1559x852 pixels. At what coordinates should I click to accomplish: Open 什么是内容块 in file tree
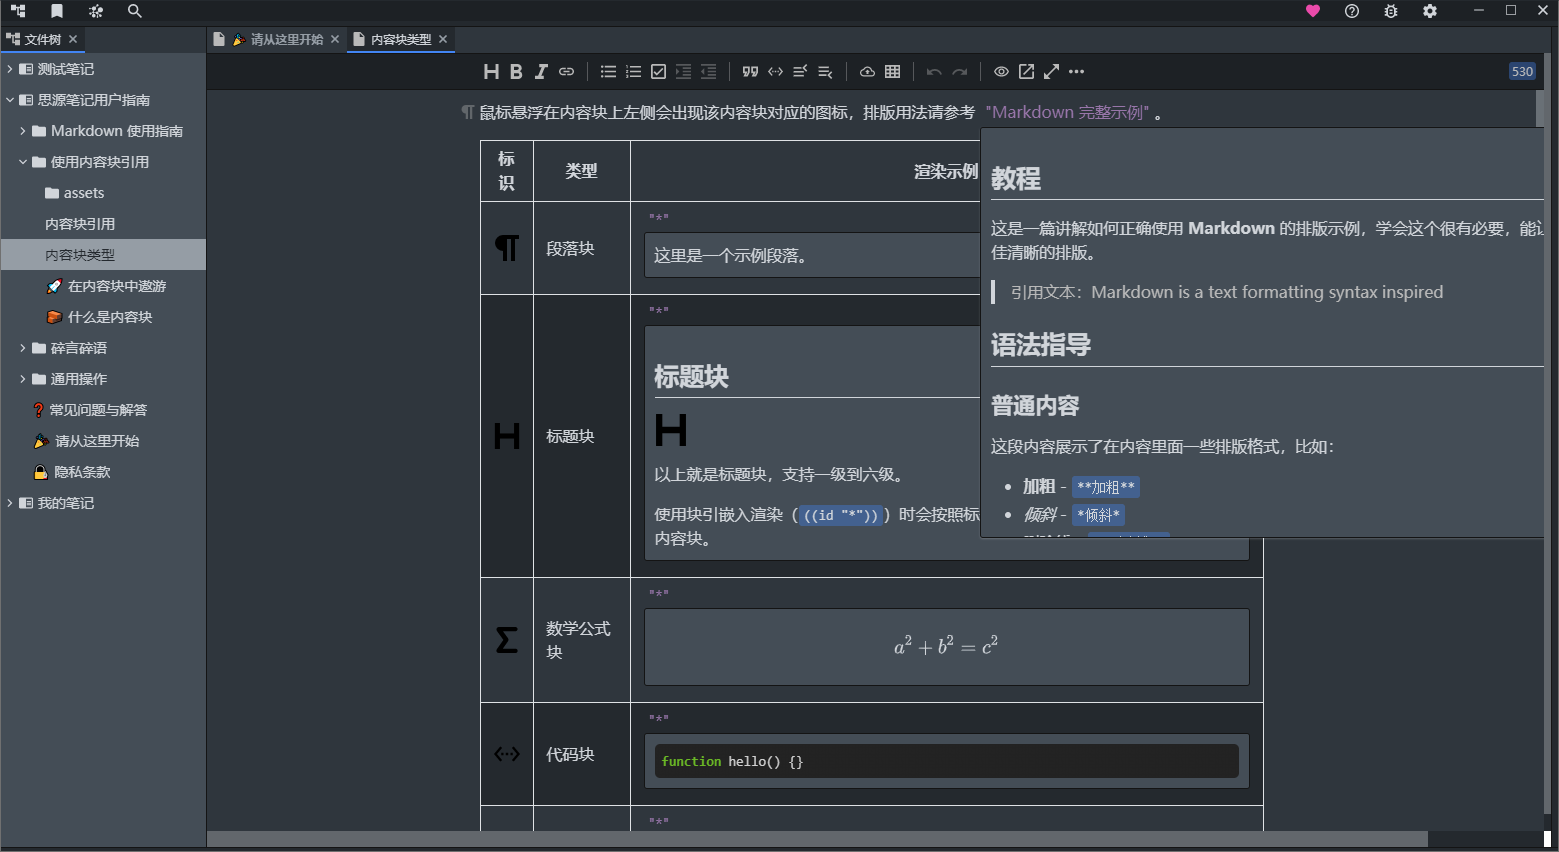tap(110, 317)
